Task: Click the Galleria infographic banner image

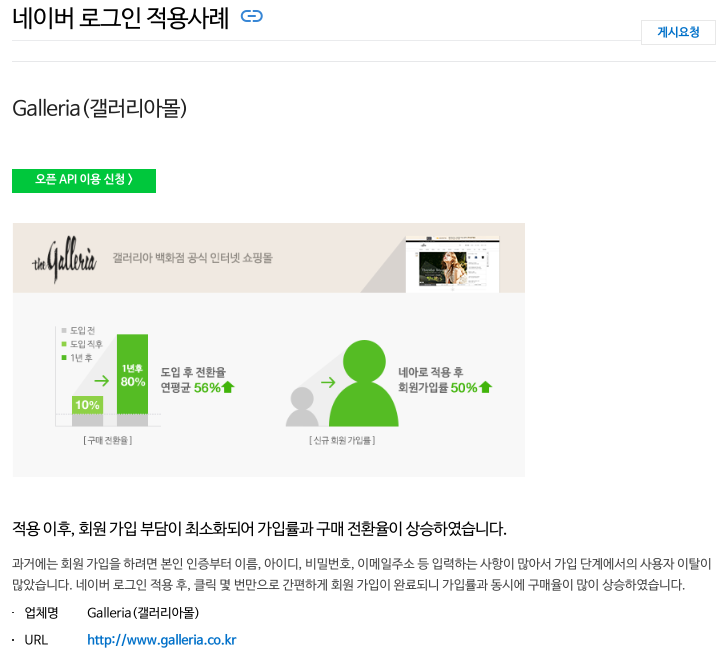Action: [x=269, y=350]
